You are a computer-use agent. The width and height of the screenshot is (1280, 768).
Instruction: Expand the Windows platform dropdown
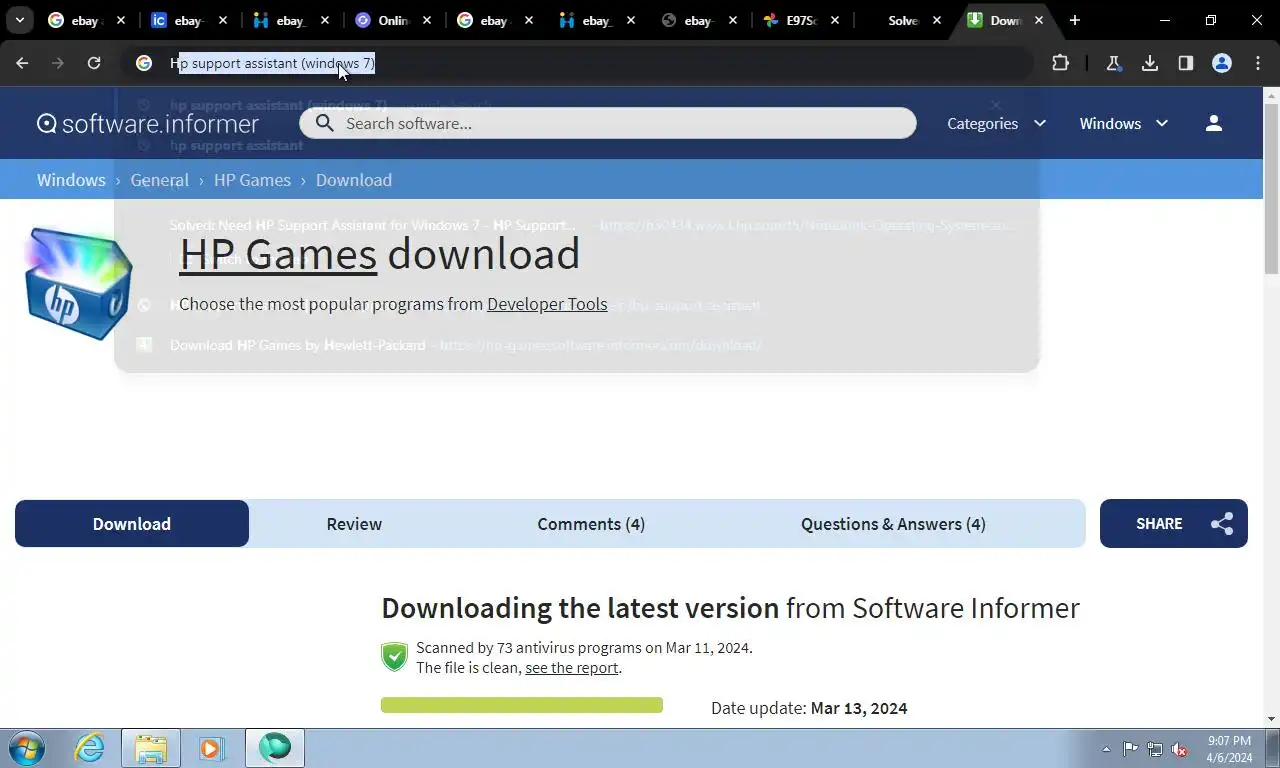[x=1124, y=123]
